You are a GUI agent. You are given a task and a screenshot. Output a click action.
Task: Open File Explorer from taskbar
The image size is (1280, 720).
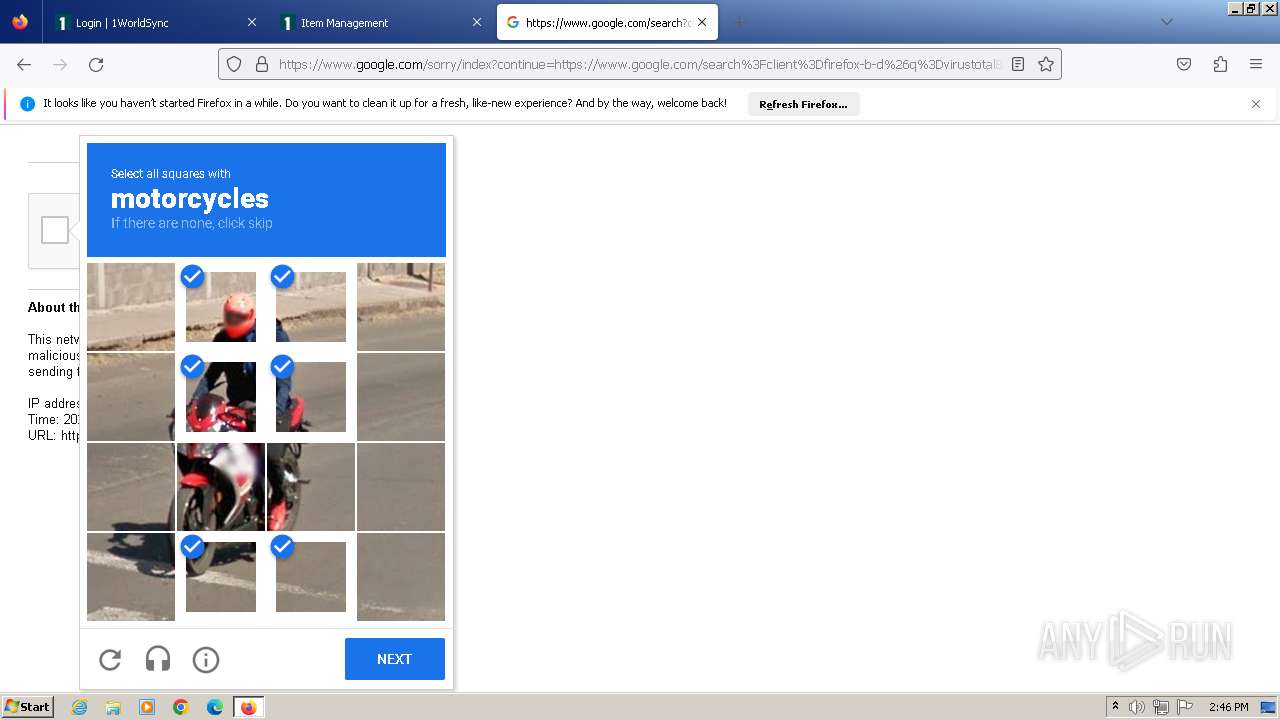click(x=113, y=707)
